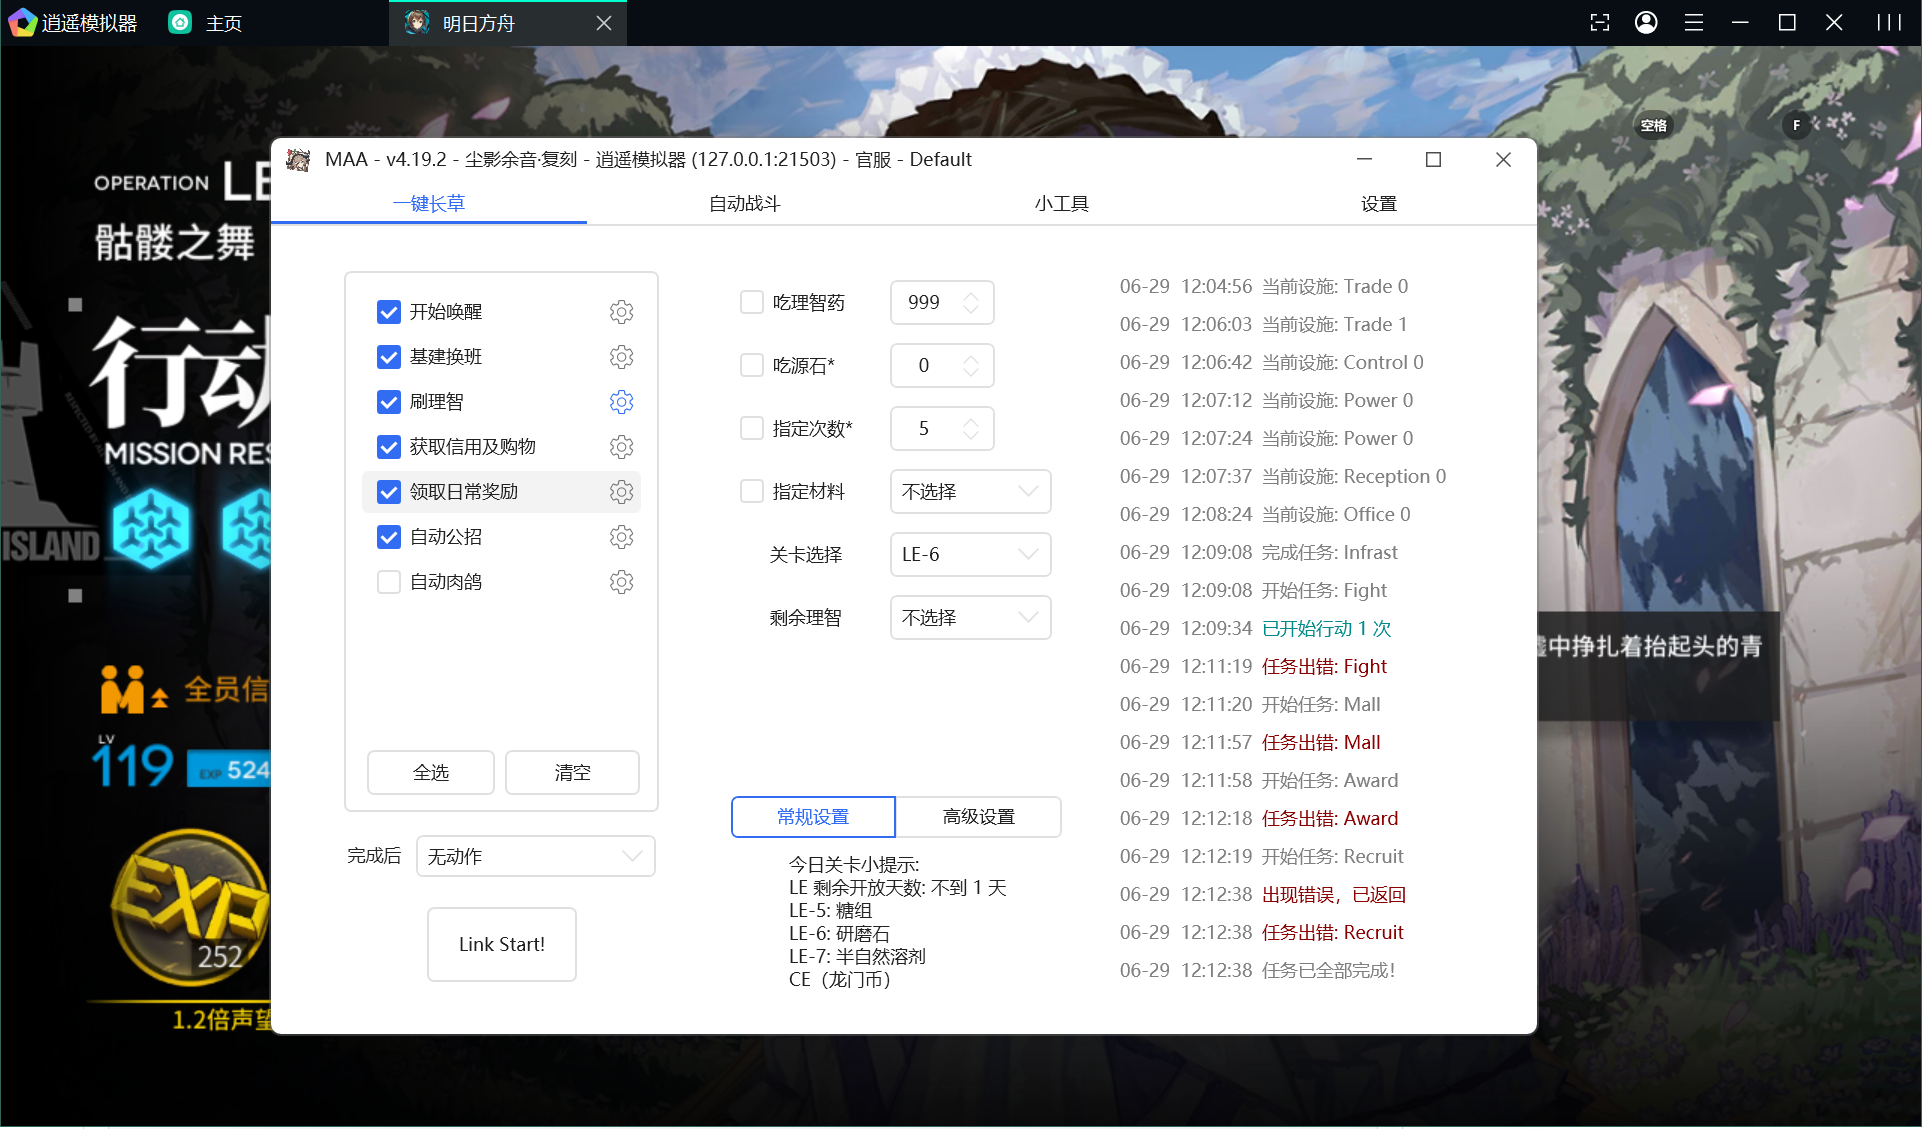Open settings gear for 自动公招
Image resolution: width=1926 pixels, height=1129 pixels.
coord(621,536)
